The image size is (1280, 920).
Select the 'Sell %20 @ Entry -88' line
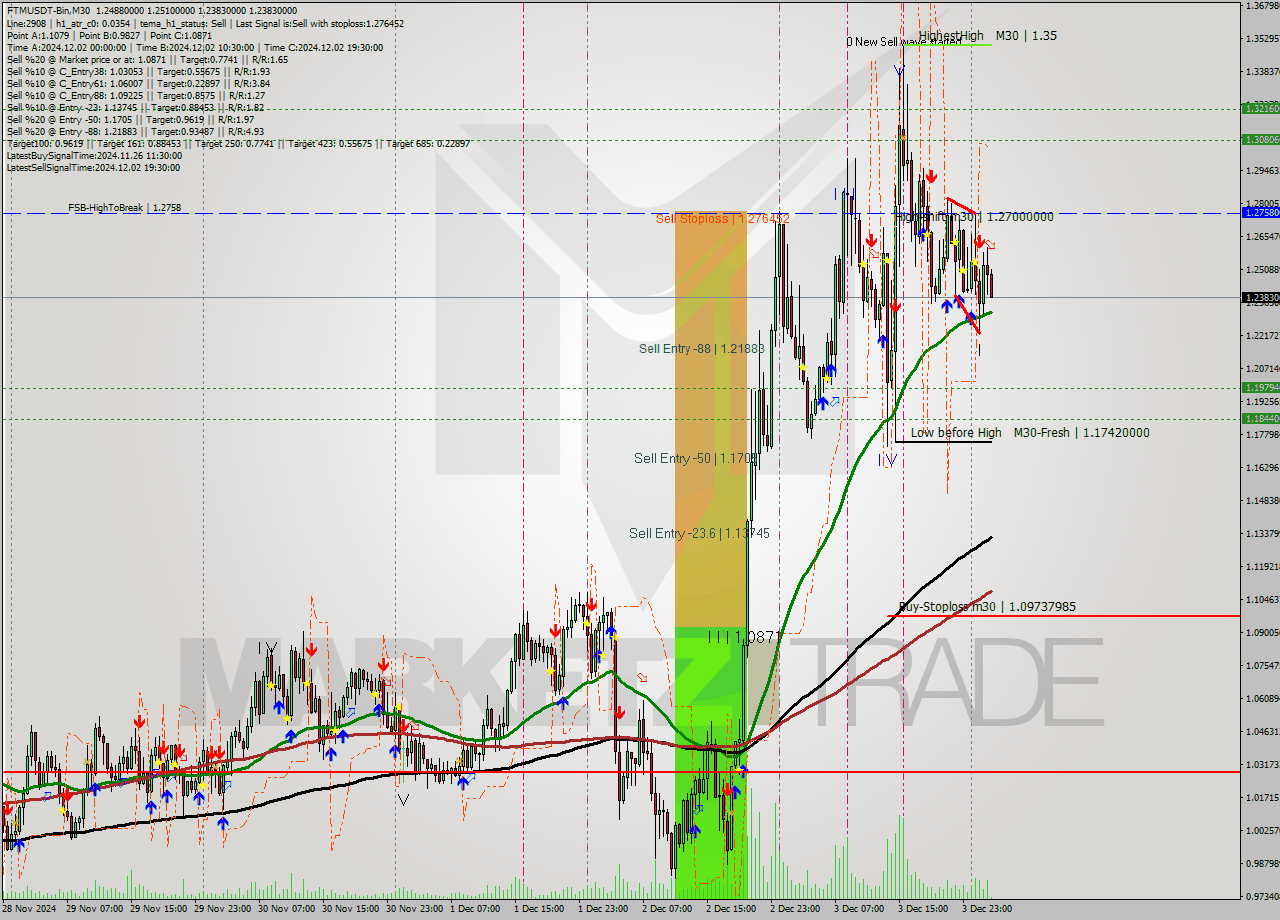pos(135,131)
